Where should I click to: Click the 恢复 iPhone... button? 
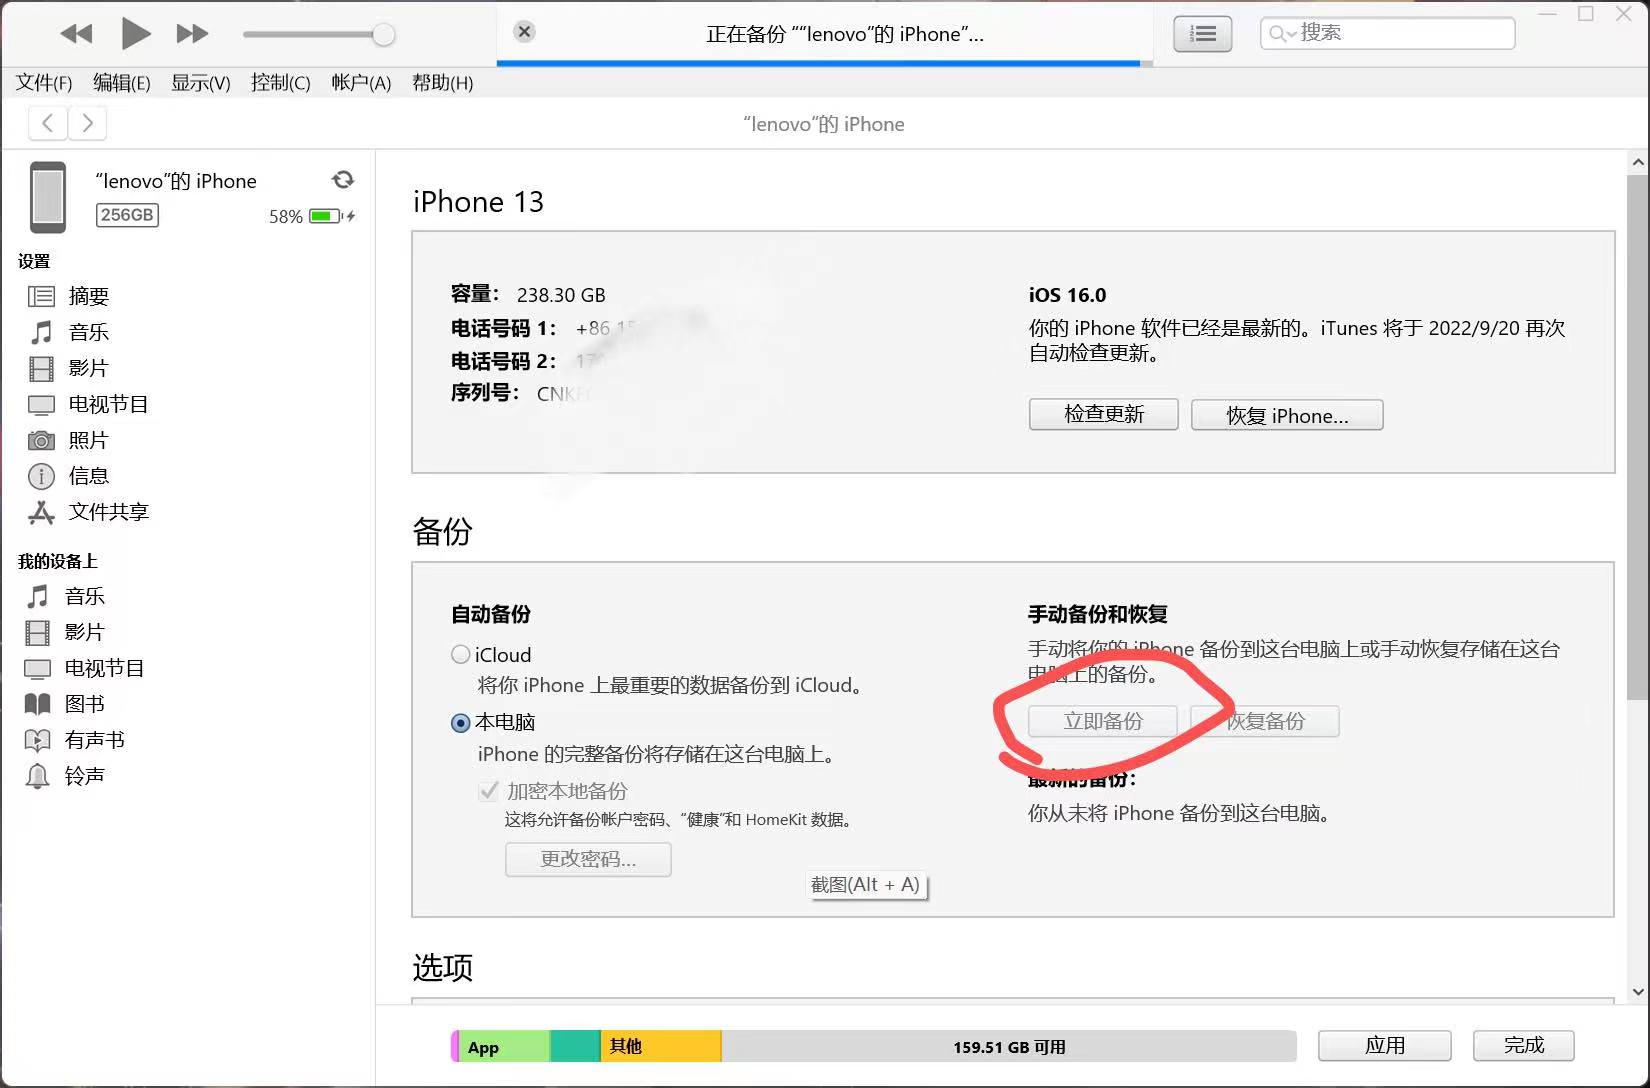pyautogui.click(x=1287, y=415)
